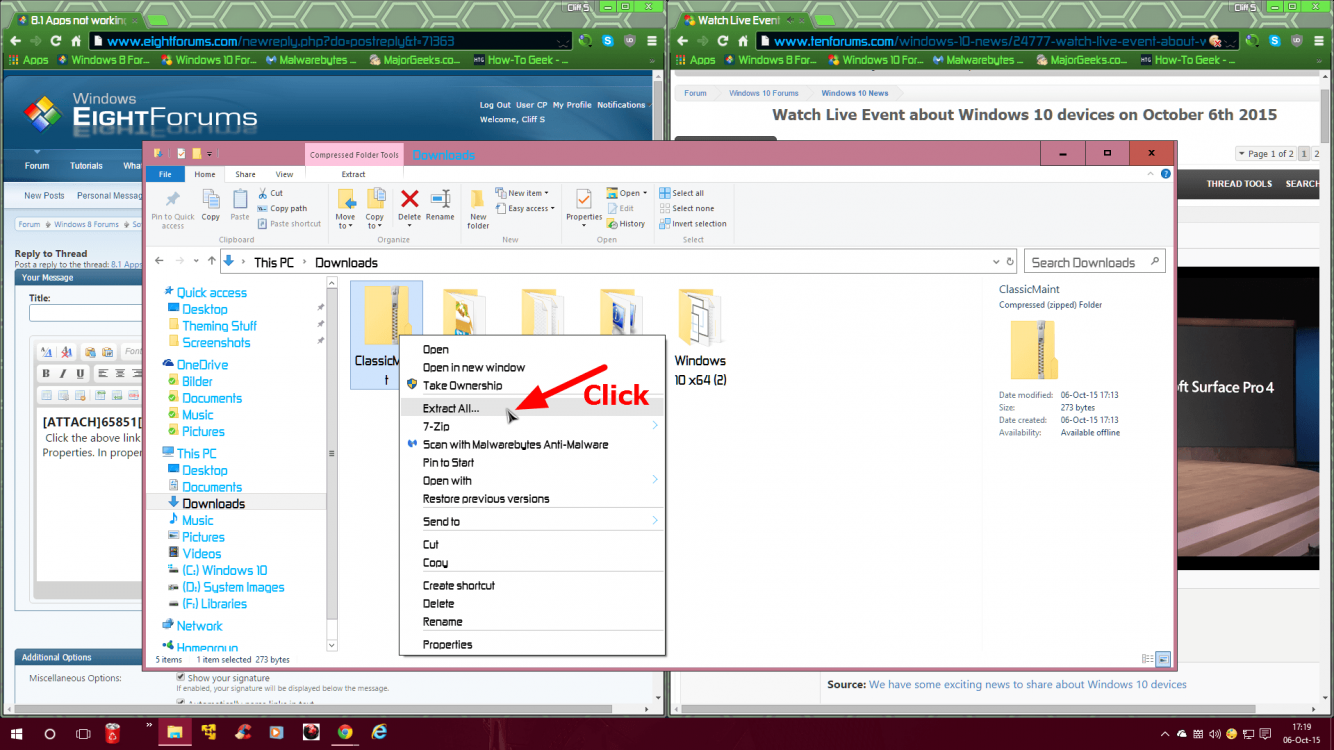The height and width of the screenshot is (750, 1334).
Task: Open the Quick Access Toolbar customize dropdown
Action: coord(210,154)
